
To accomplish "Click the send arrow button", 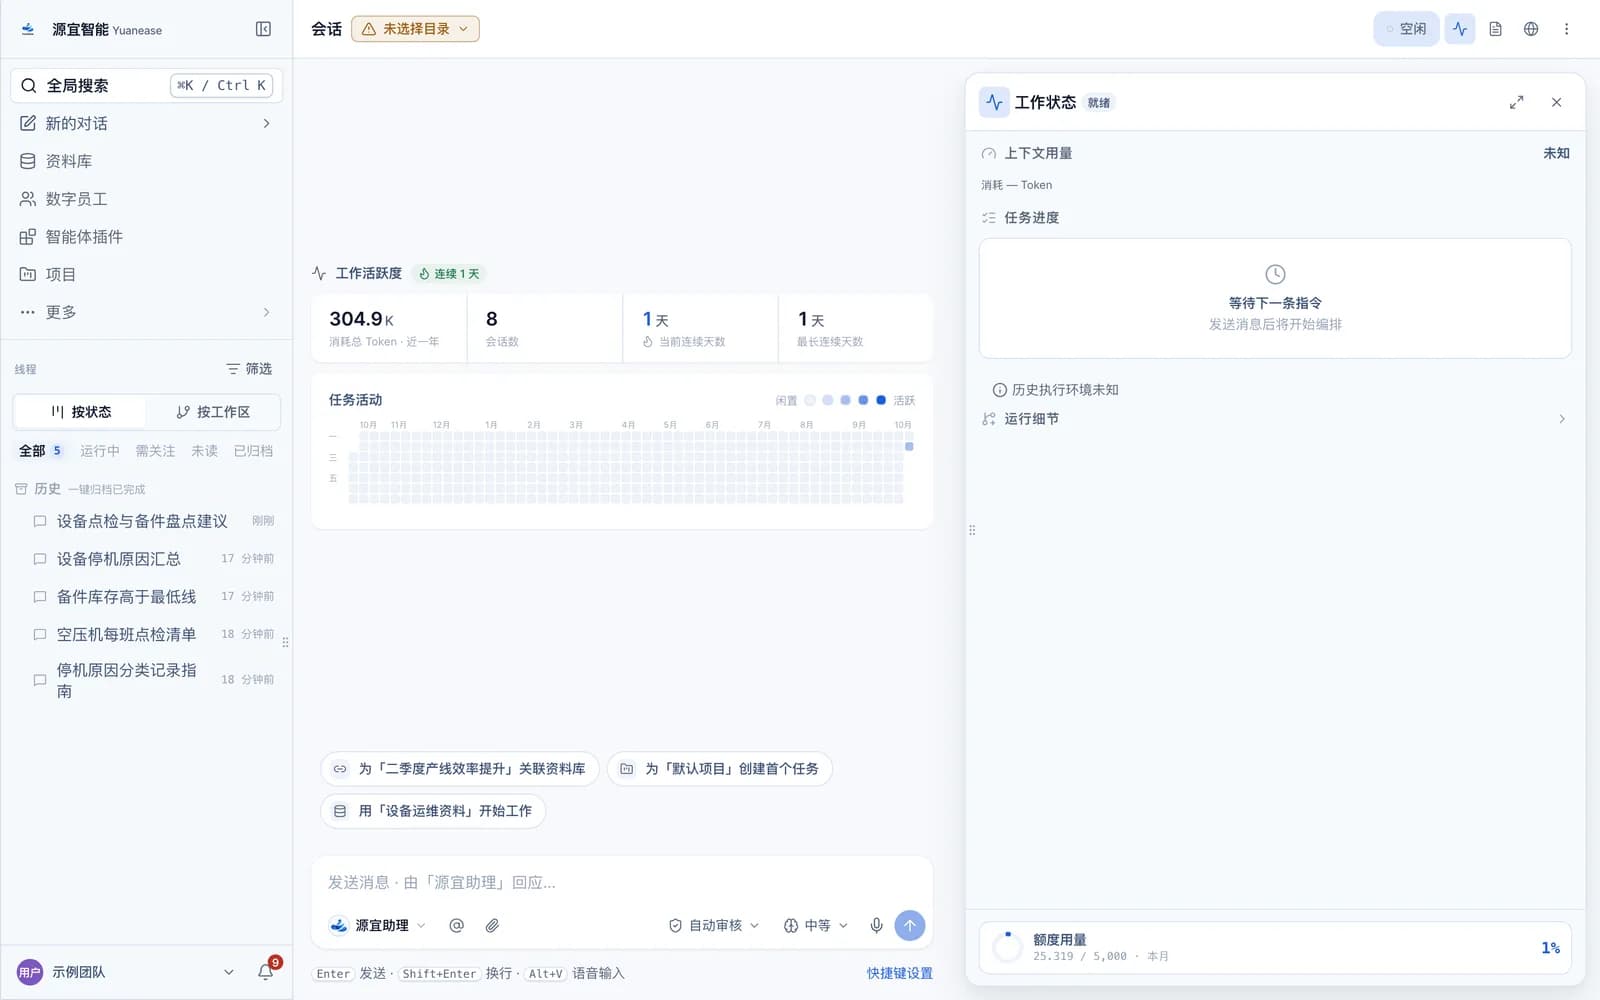I will coord(909,926).
